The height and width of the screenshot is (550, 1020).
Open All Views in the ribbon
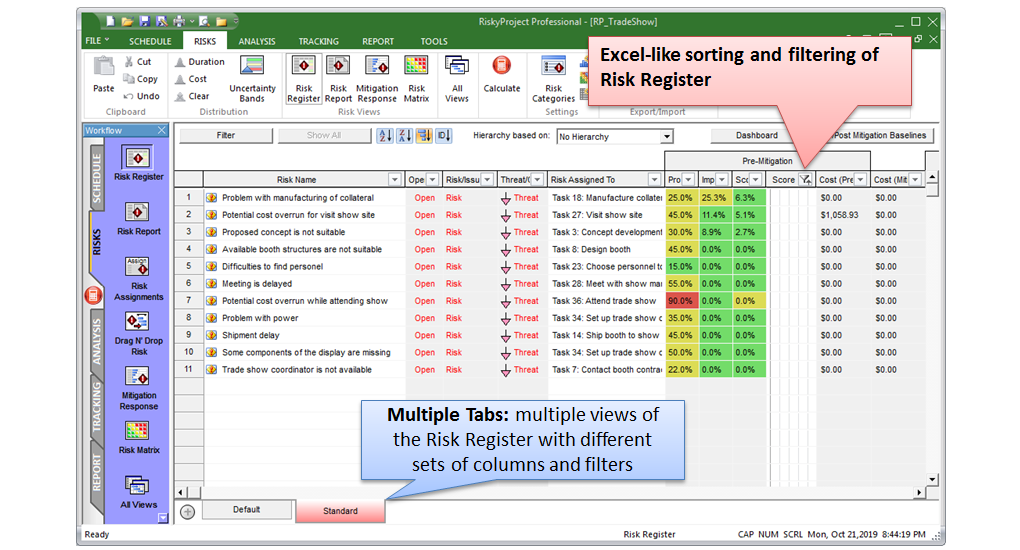point(457,79)
